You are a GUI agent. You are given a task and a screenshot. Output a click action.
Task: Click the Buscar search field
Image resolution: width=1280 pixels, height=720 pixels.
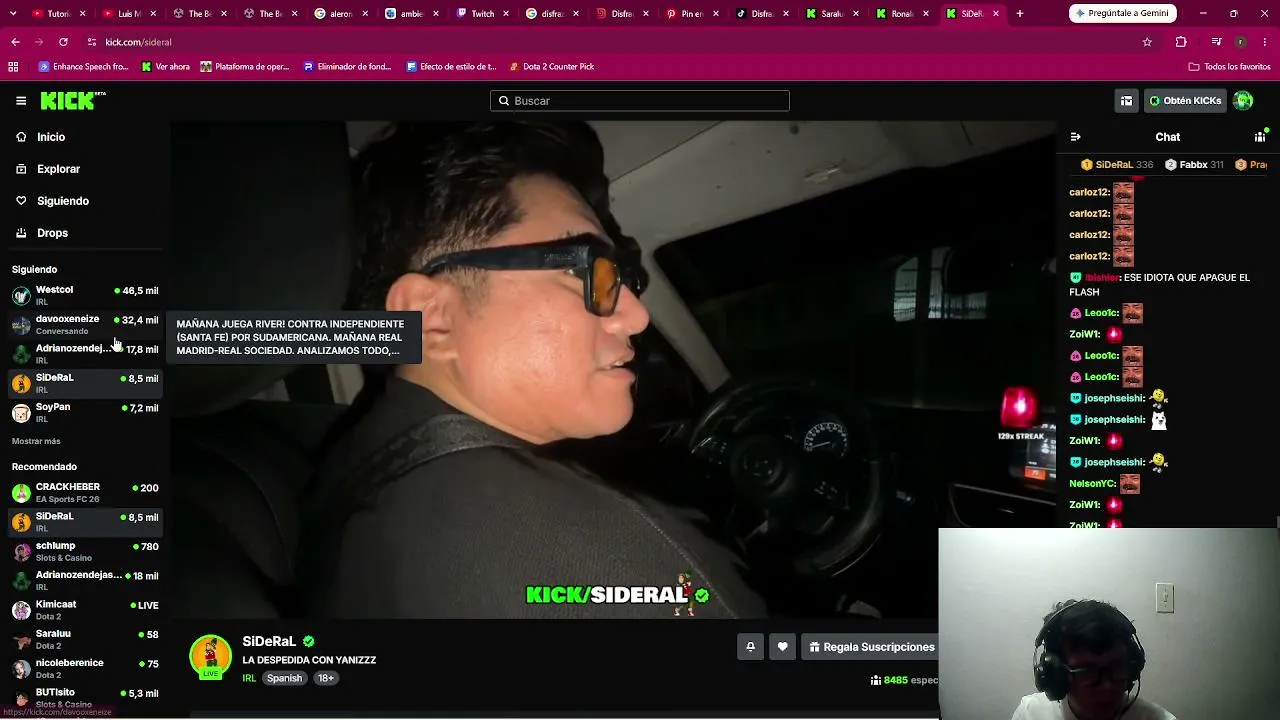[x=640, y=101]
